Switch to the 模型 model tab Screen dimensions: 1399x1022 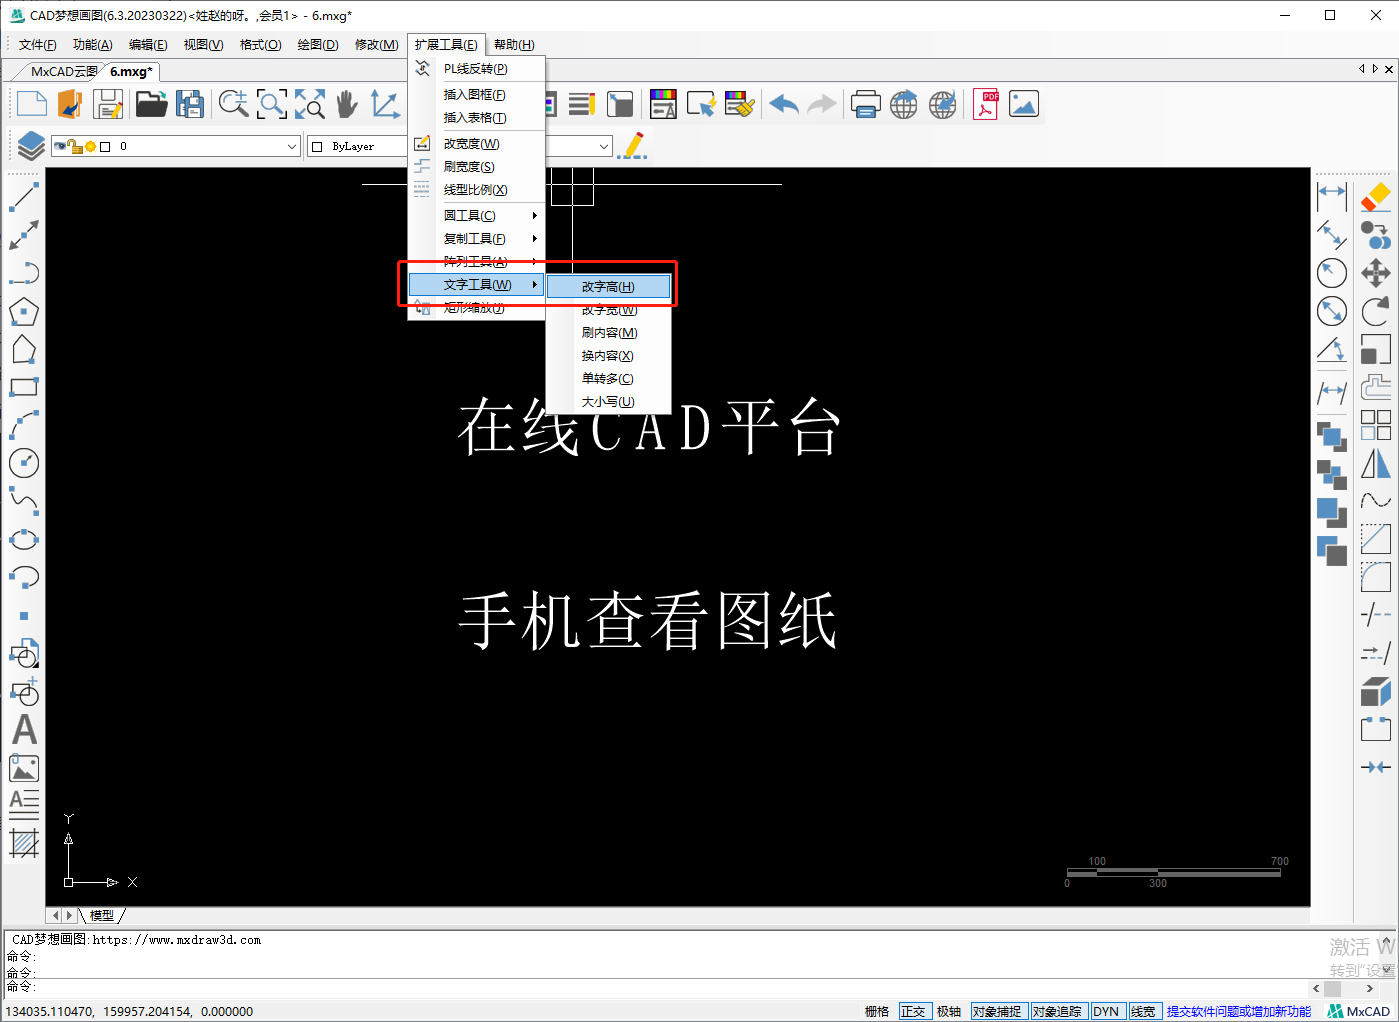[x=102, y=915]
